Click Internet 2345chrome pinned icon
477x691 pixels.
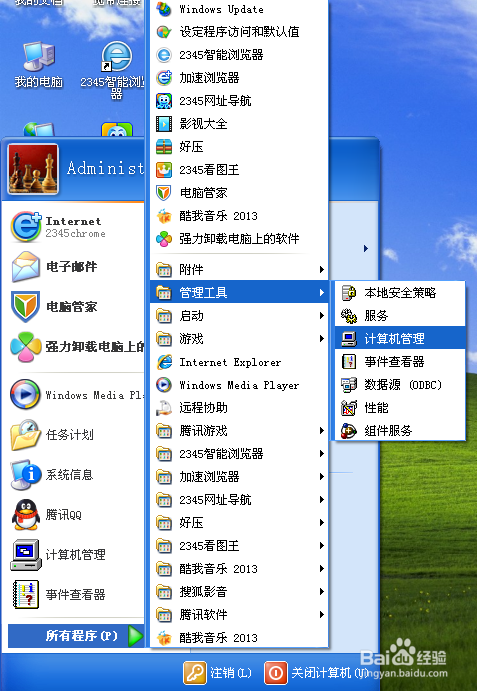point(26,227)
